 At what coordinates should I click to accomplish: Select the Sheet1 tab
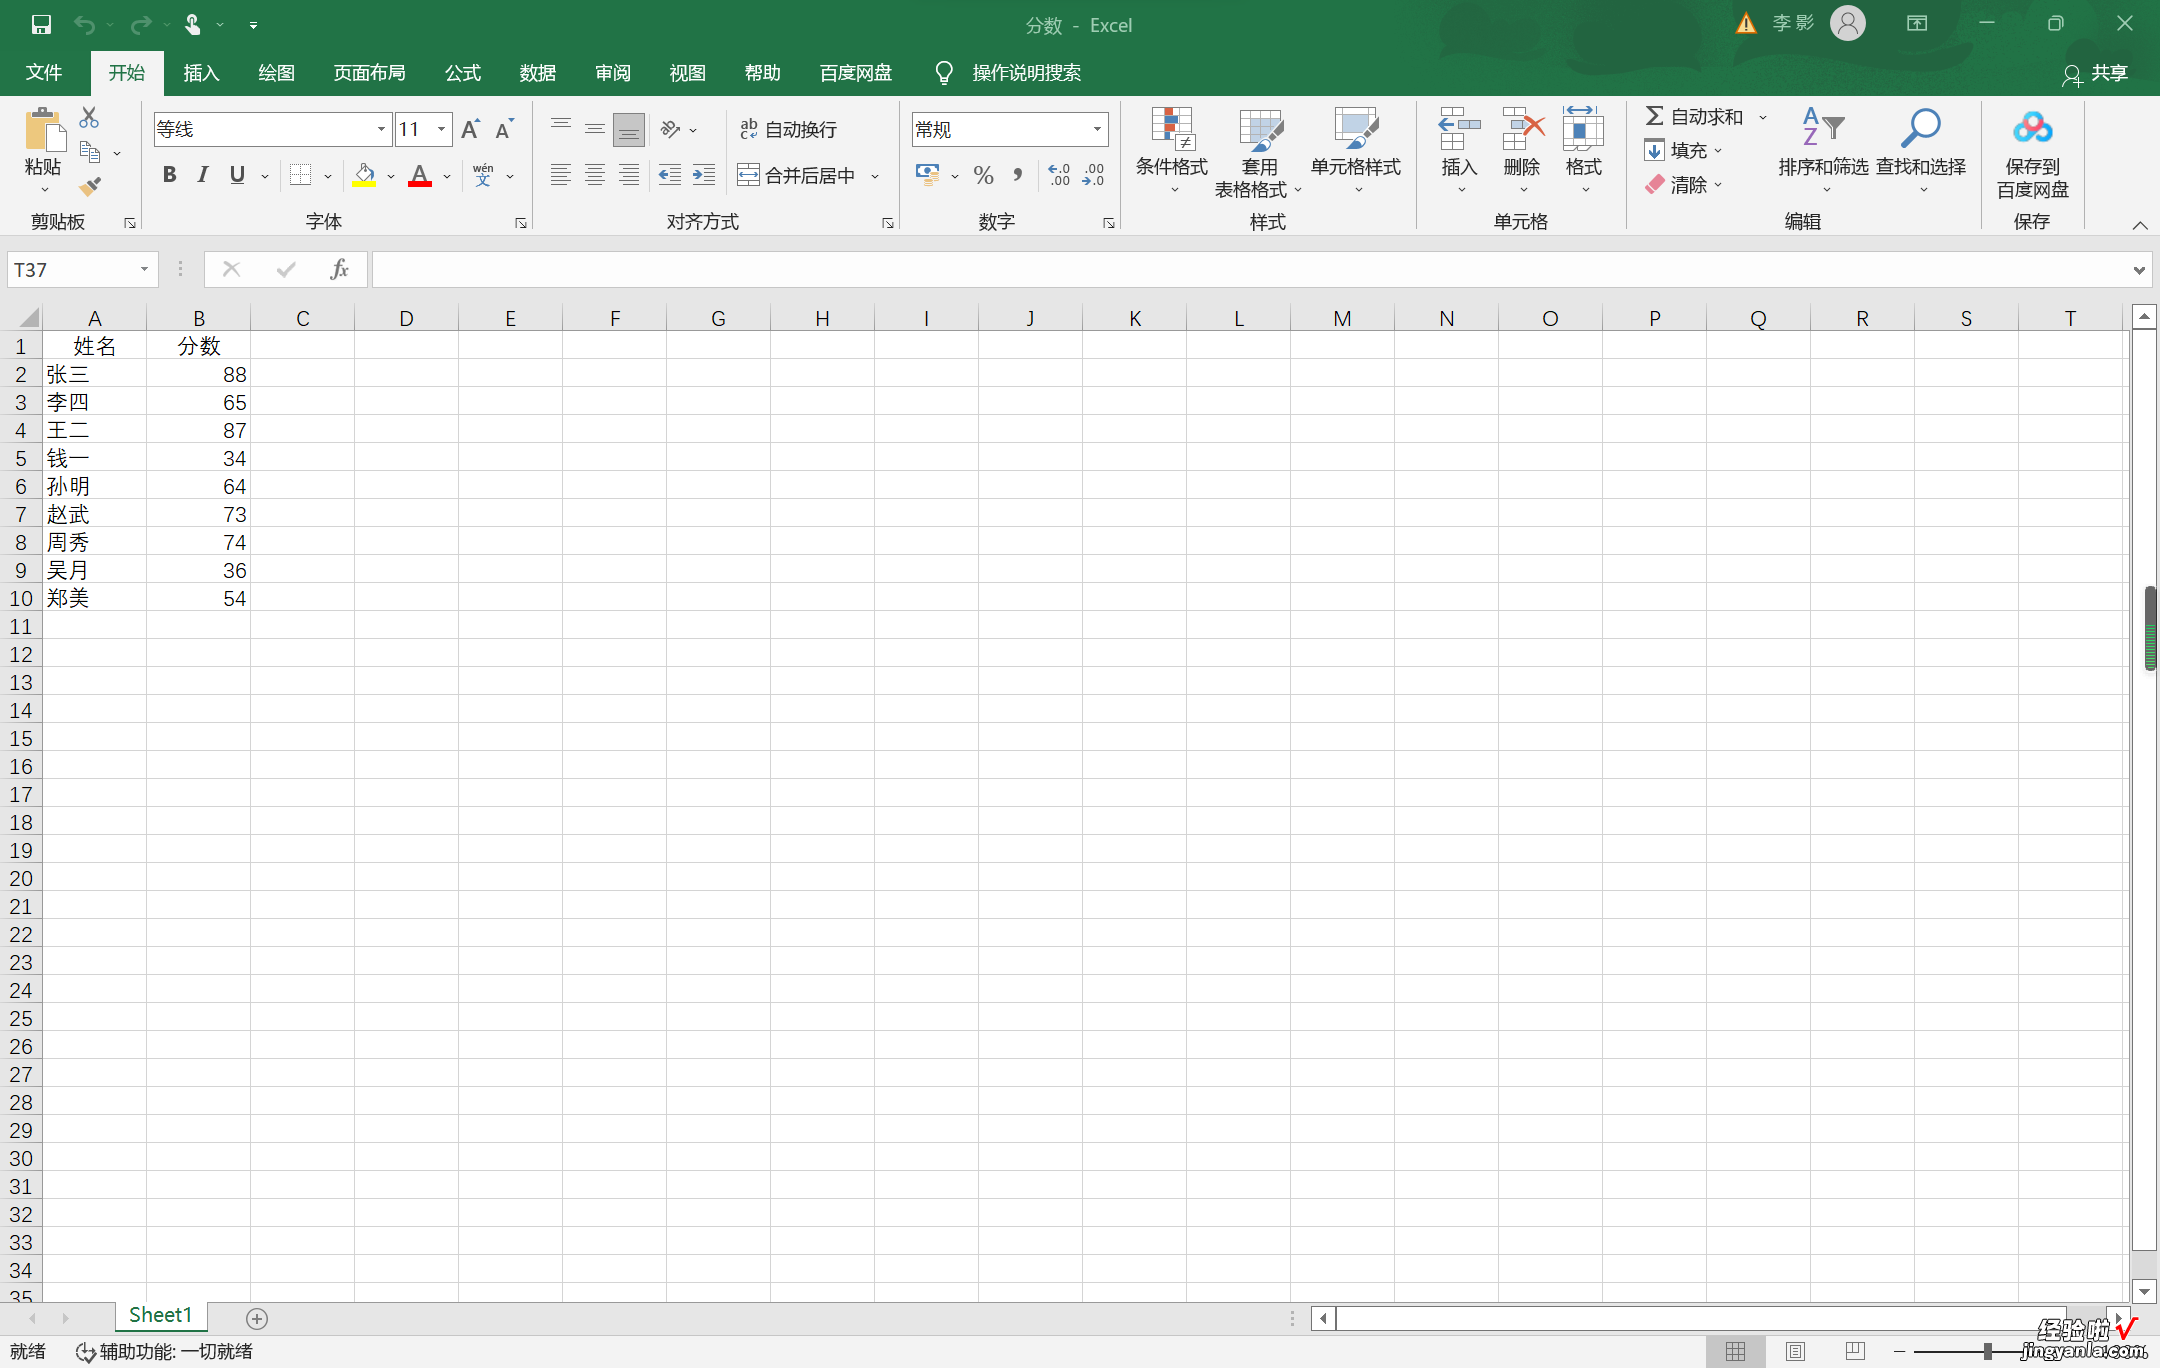click(x=160, y=1315)
